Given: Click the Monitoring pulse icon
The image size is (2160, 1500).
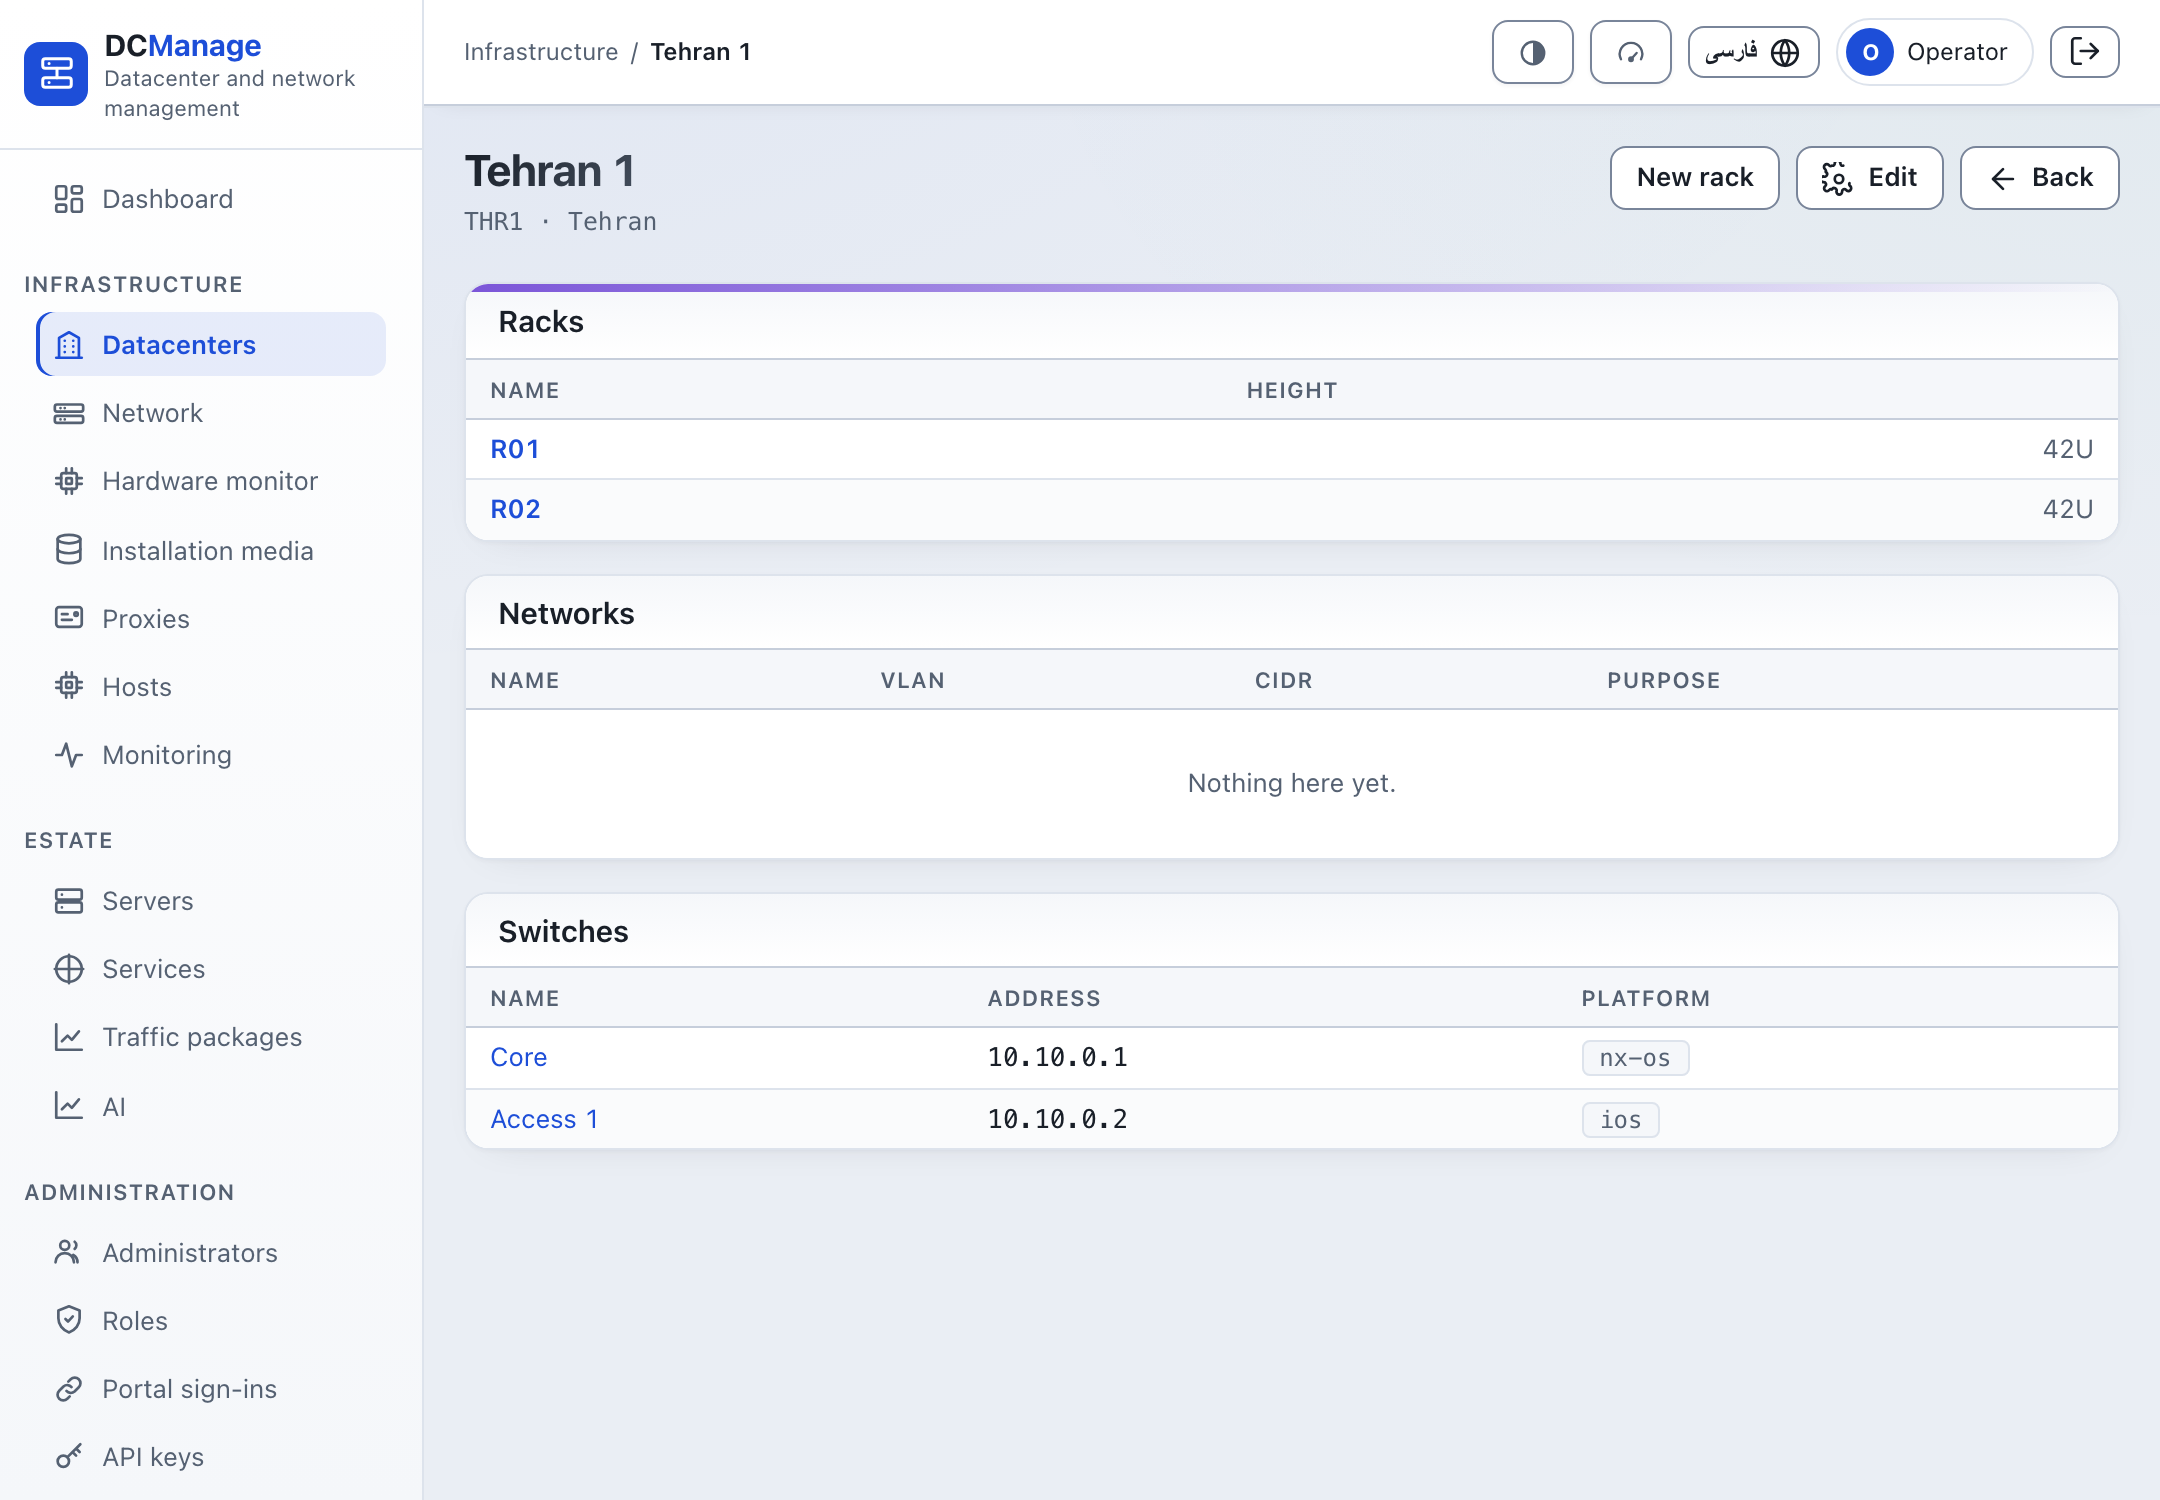Looking at the screenshot, I should (69, 754).
